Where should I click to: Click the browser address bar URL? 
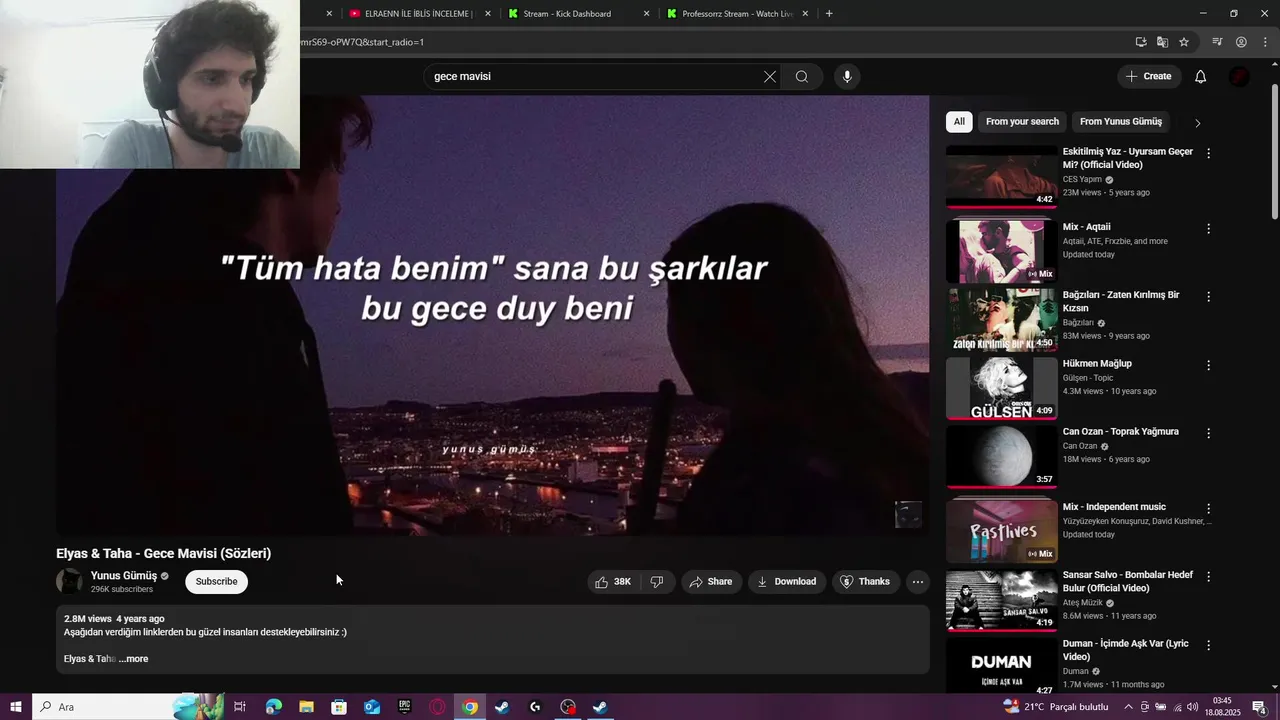[360, 42]
